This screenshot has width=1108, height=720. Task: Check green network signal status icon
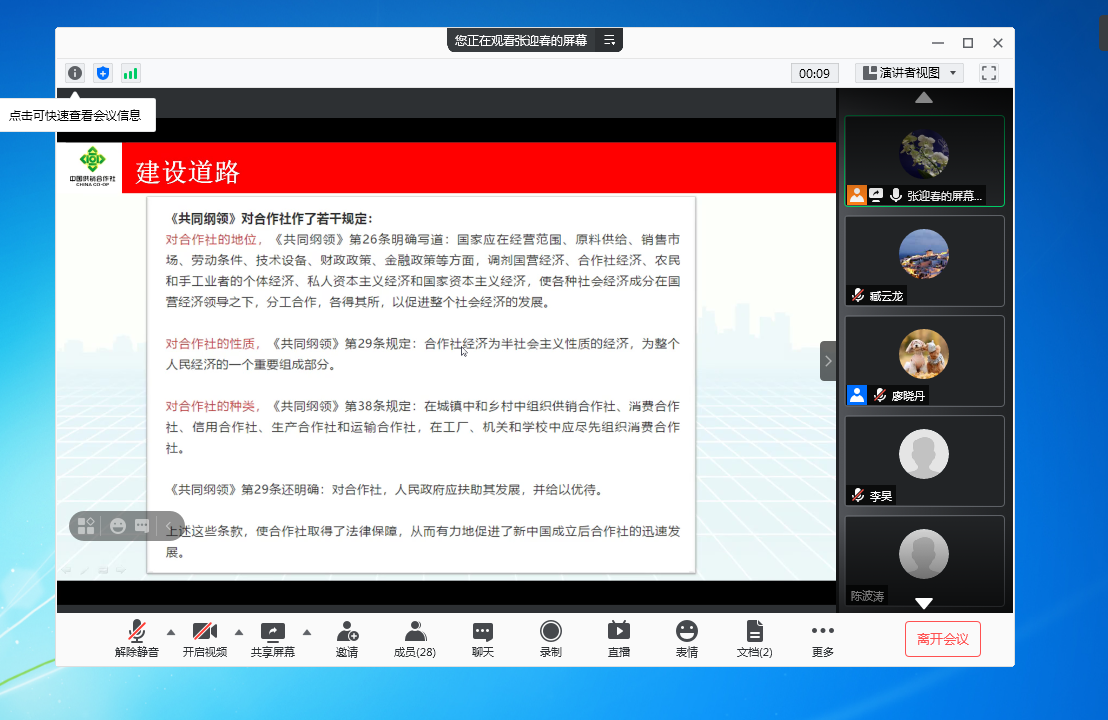131,73
